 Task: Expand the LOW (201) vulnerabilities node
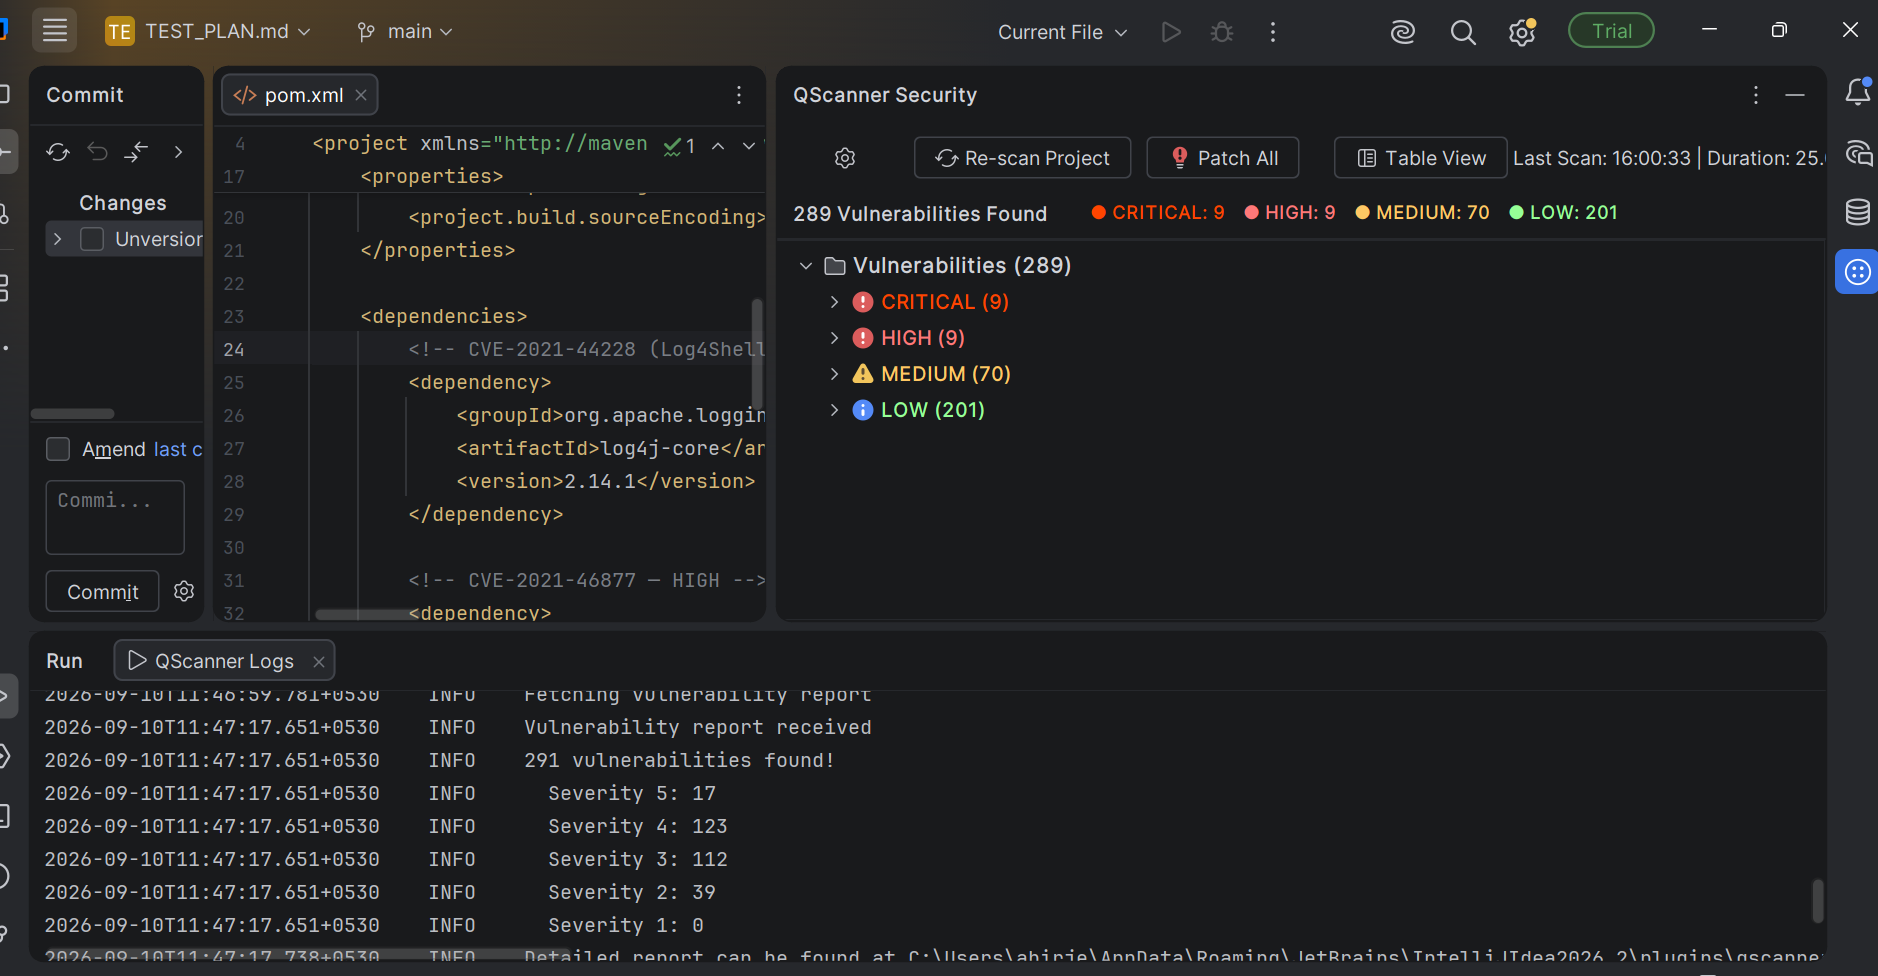click(x=834, y=410)
